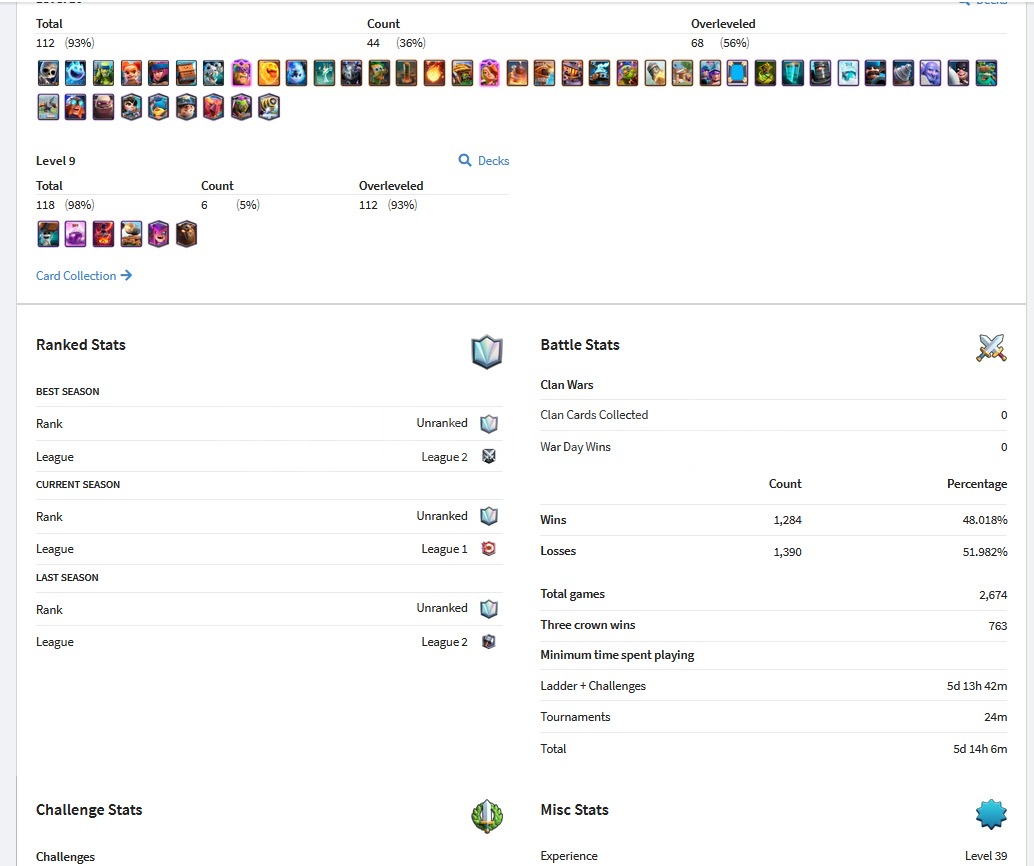Open the Card Collection link
1034x866 pixels.
point(84,276)
